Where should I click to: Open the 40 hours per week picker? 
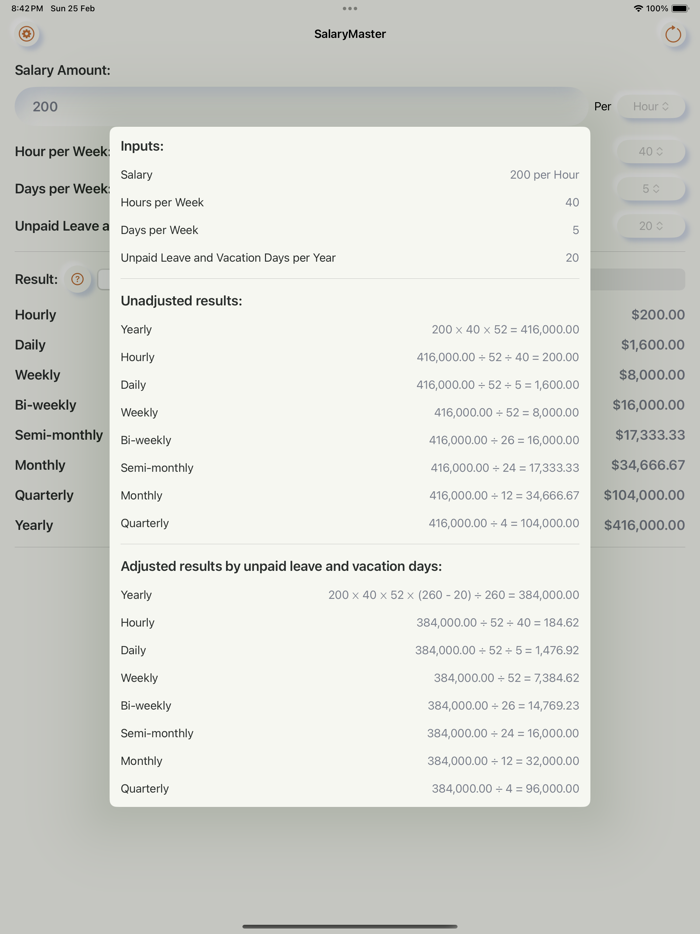pos(651,151)
